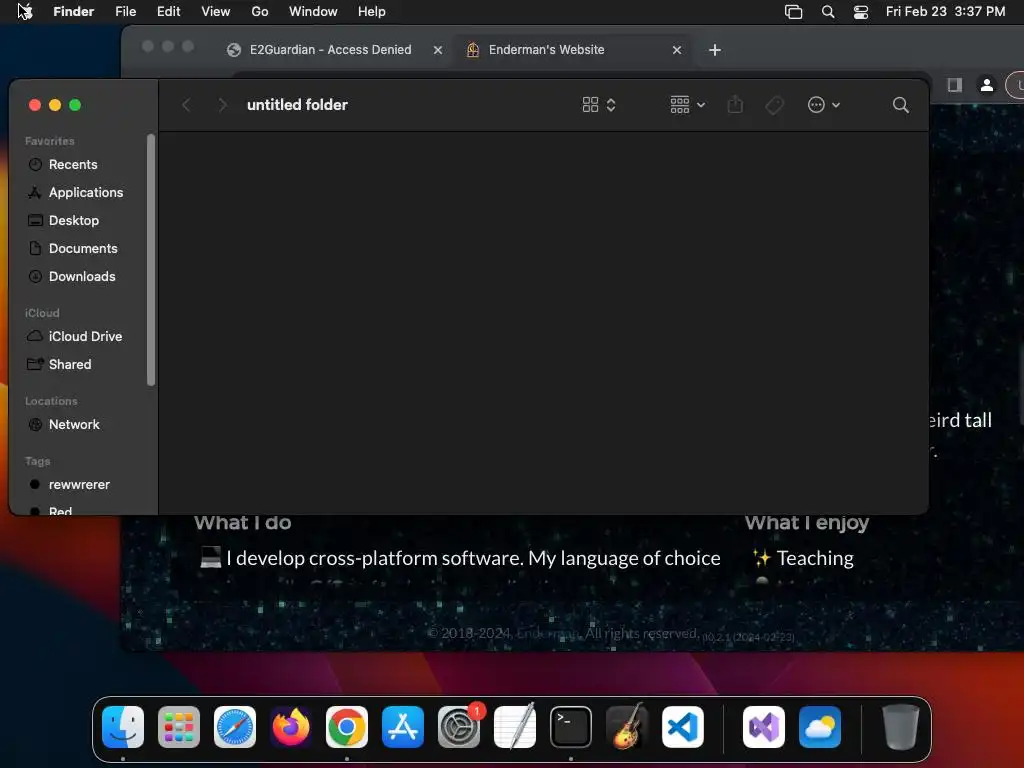
Task: Close the Enderman's Website tab
Action: [x=677, y=50]
